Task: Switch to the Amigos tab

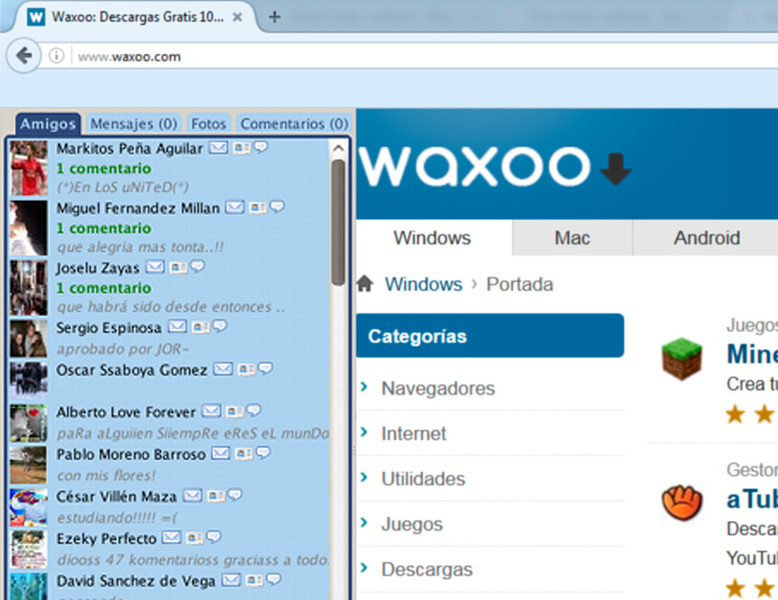Action: [x=48, y=124]
